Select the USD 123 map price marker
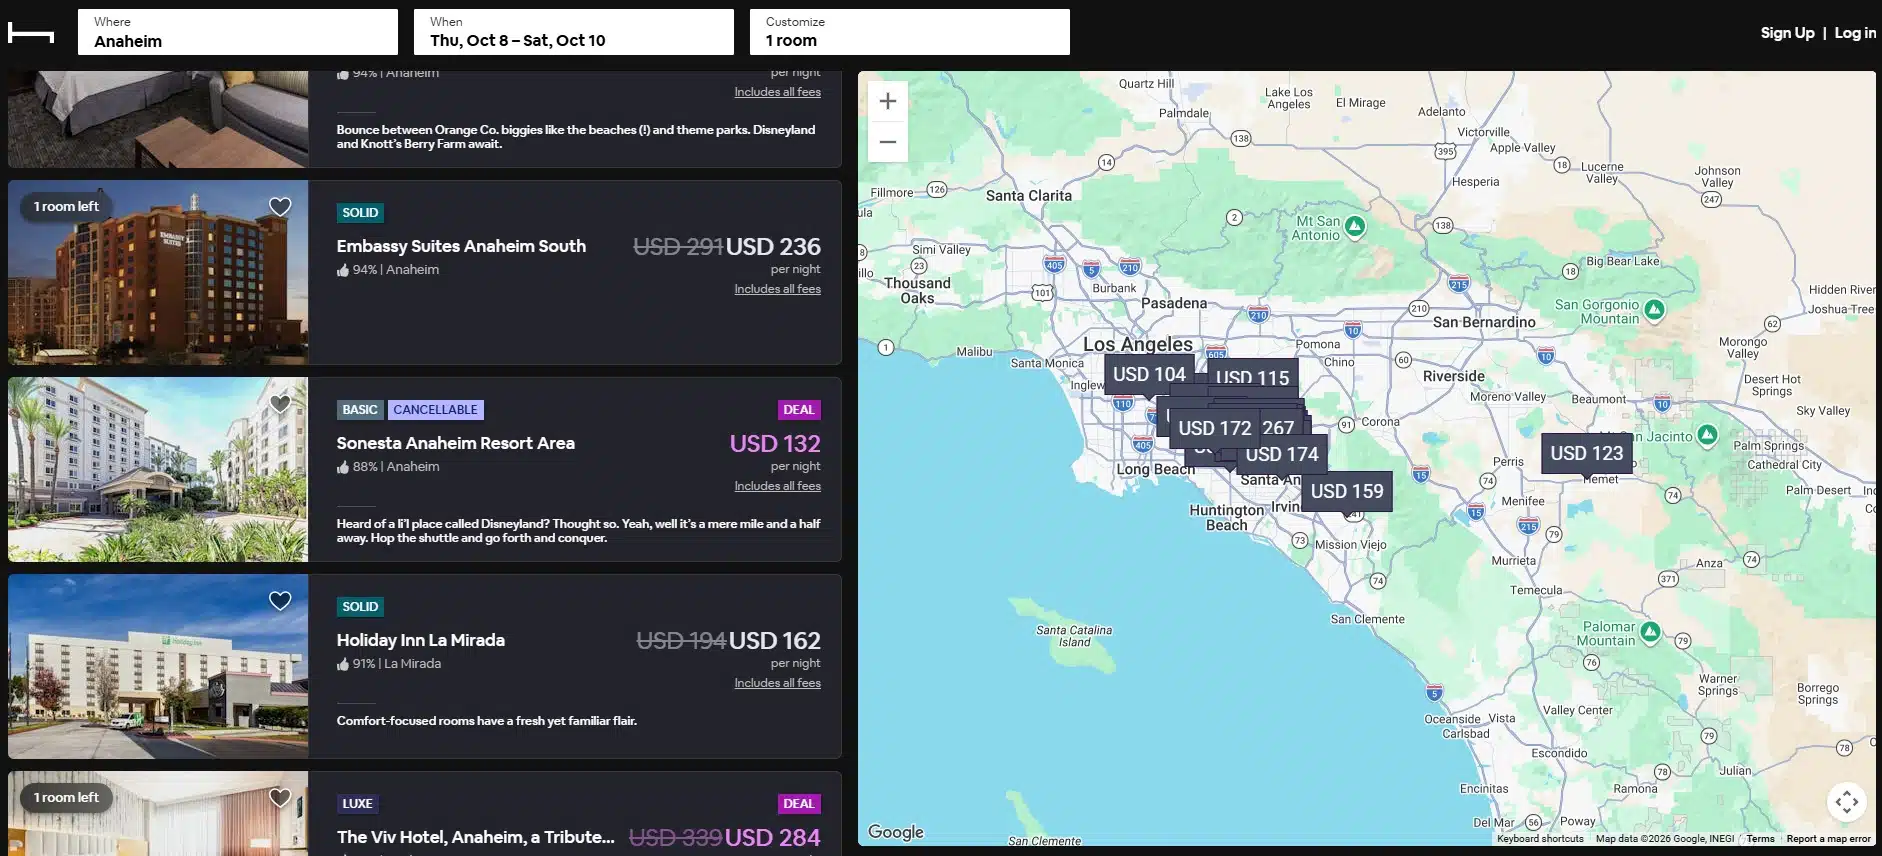 [x=1587, y=453]
